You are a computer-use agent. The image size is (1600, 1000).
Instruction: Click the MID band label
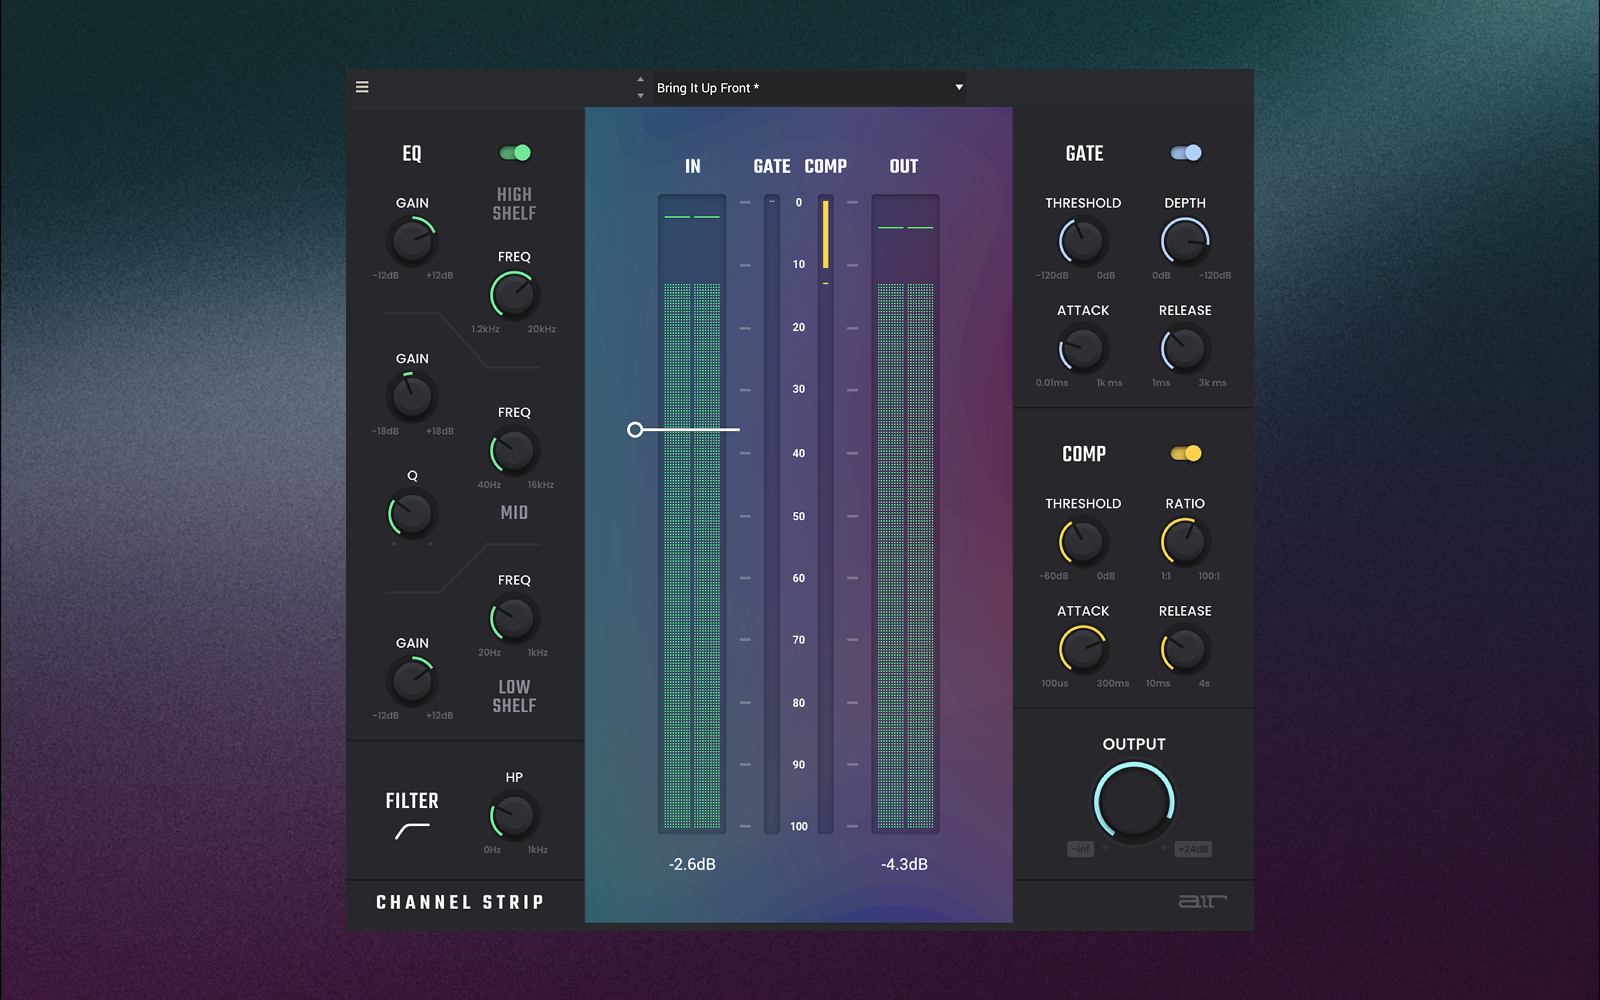click(514, 513)
